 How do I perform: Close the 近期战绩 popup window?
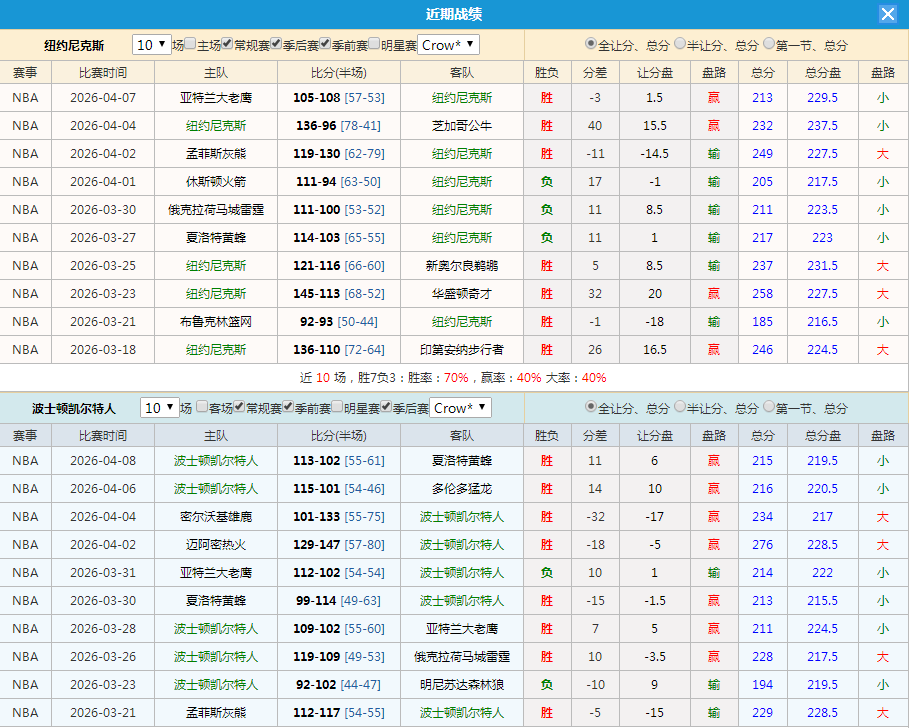pyautogui.click(x=888, y=14)
